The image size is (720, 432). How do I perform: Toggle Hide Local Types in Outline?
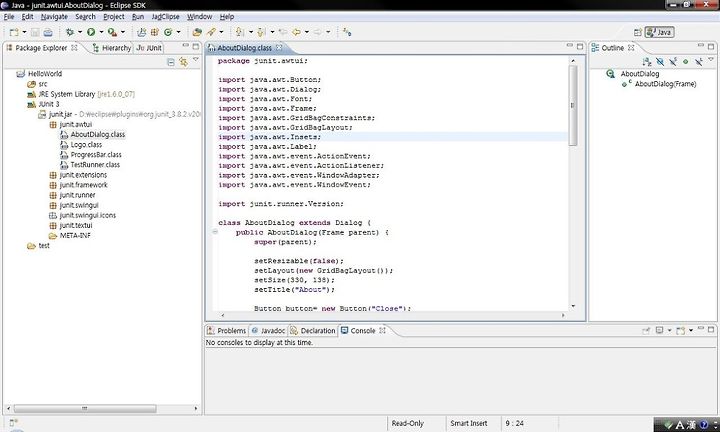tap(698, 62)
